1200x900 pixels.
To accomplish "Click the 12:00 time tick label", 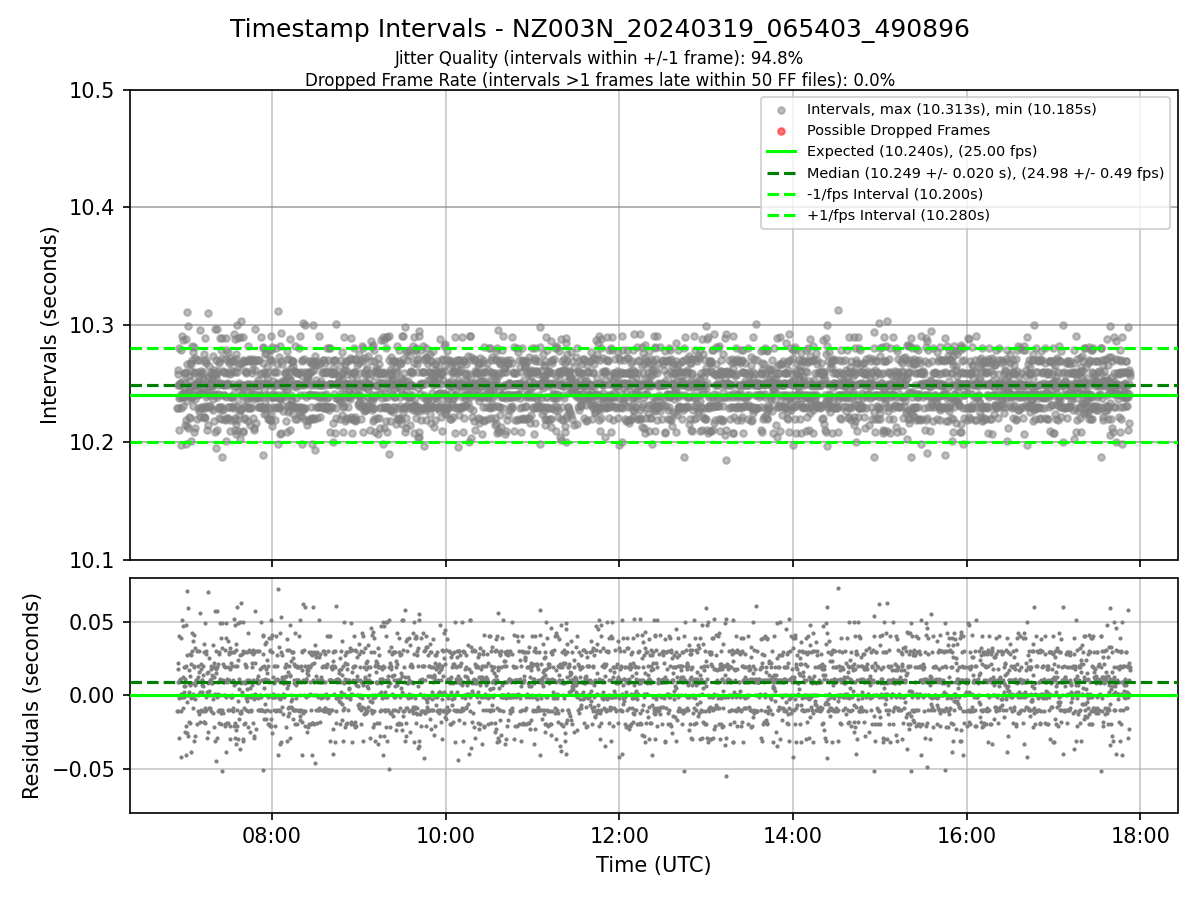I will (x=619, y=834).
